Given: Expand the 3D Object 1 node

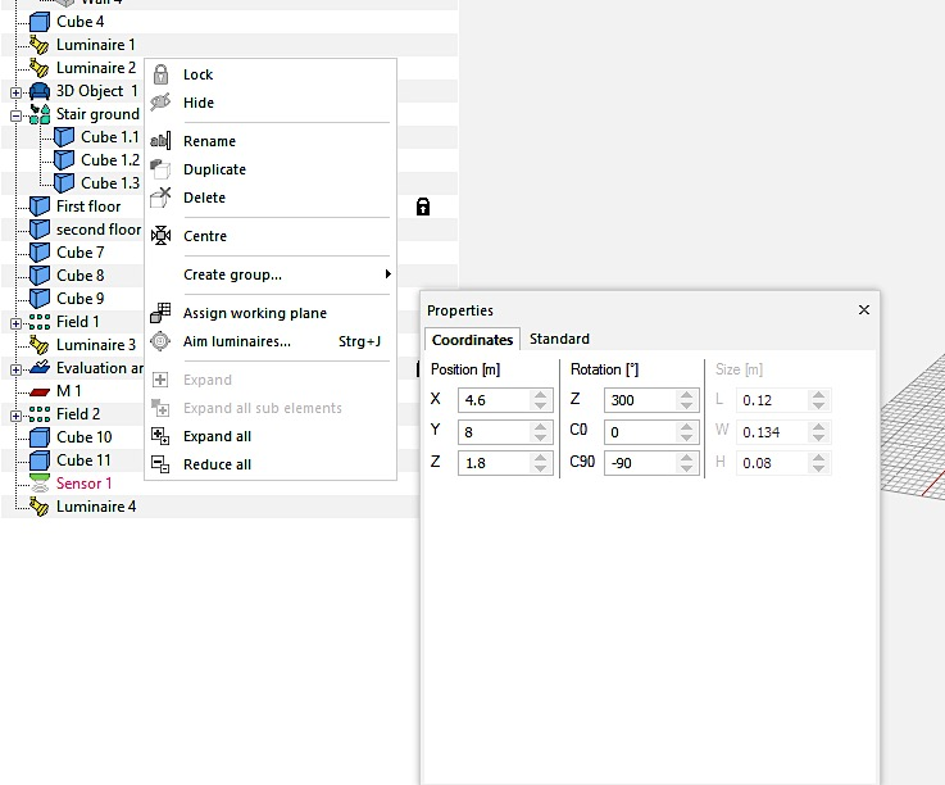Looking at the screenshot, I should [16, 93].
